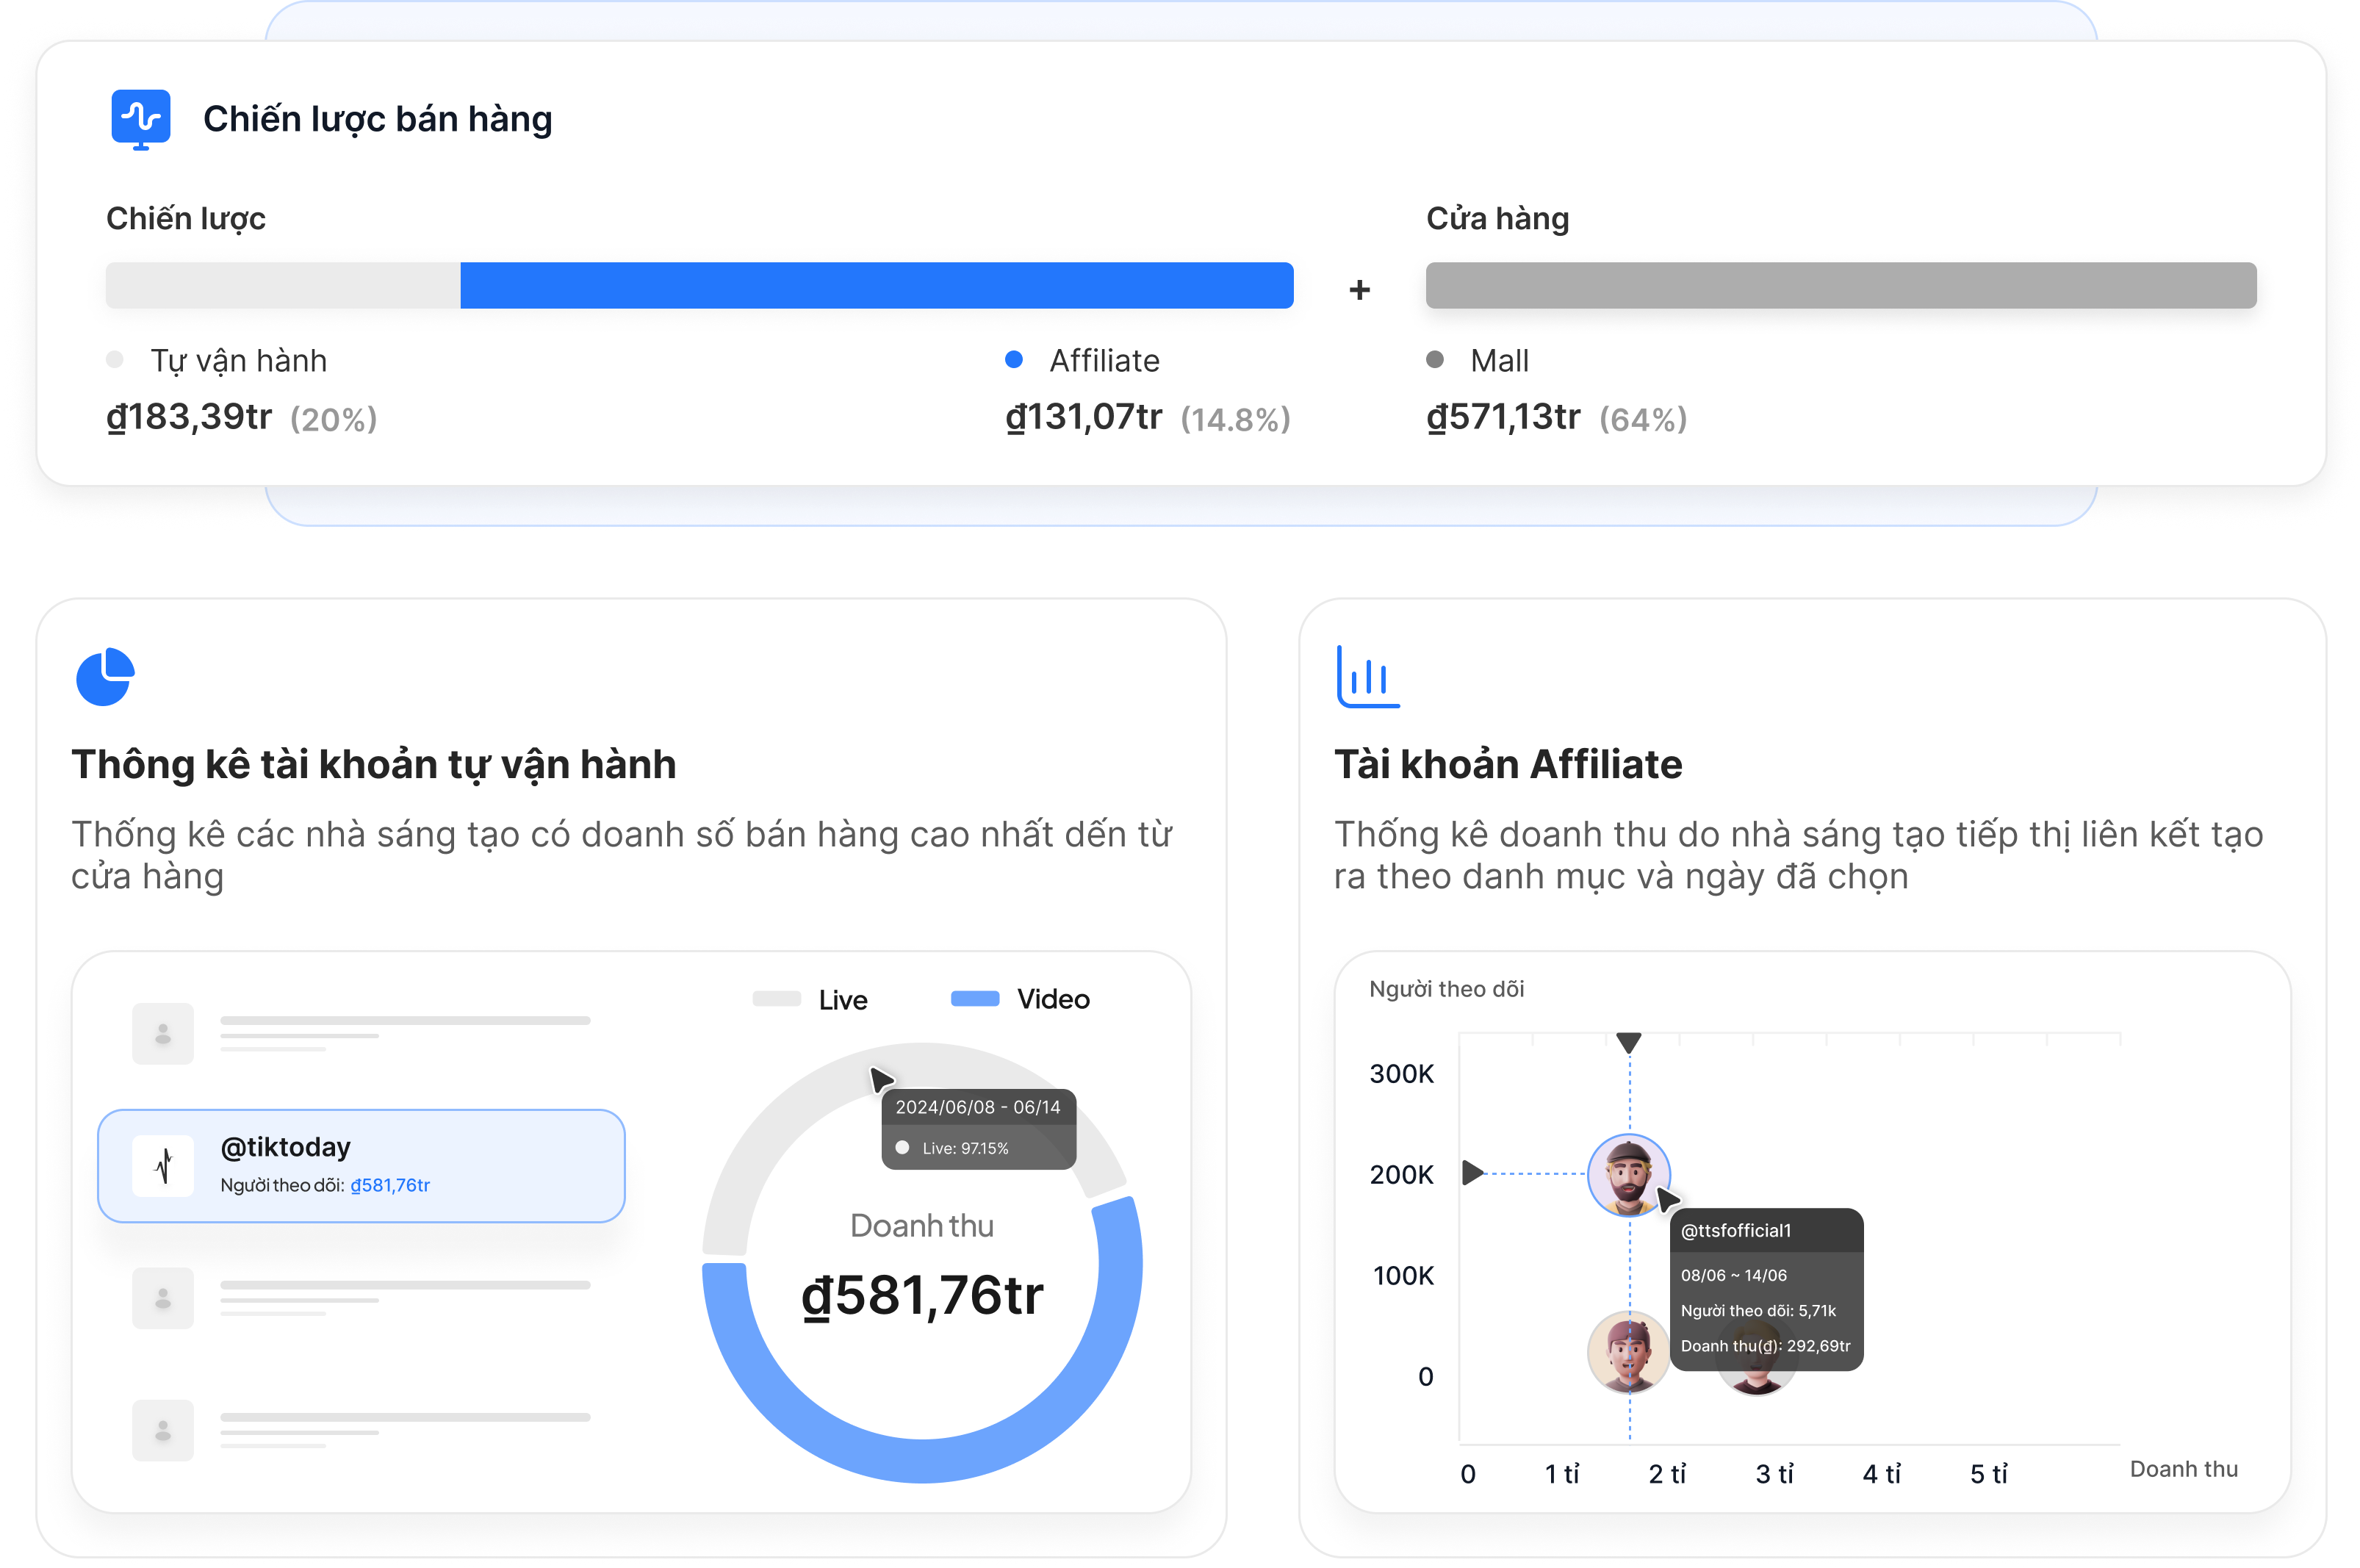Image resolution: width=2360 pixels, height=1568 pixels.
Task: Click the 300K y-axis label
Action: [1401, 1074]
